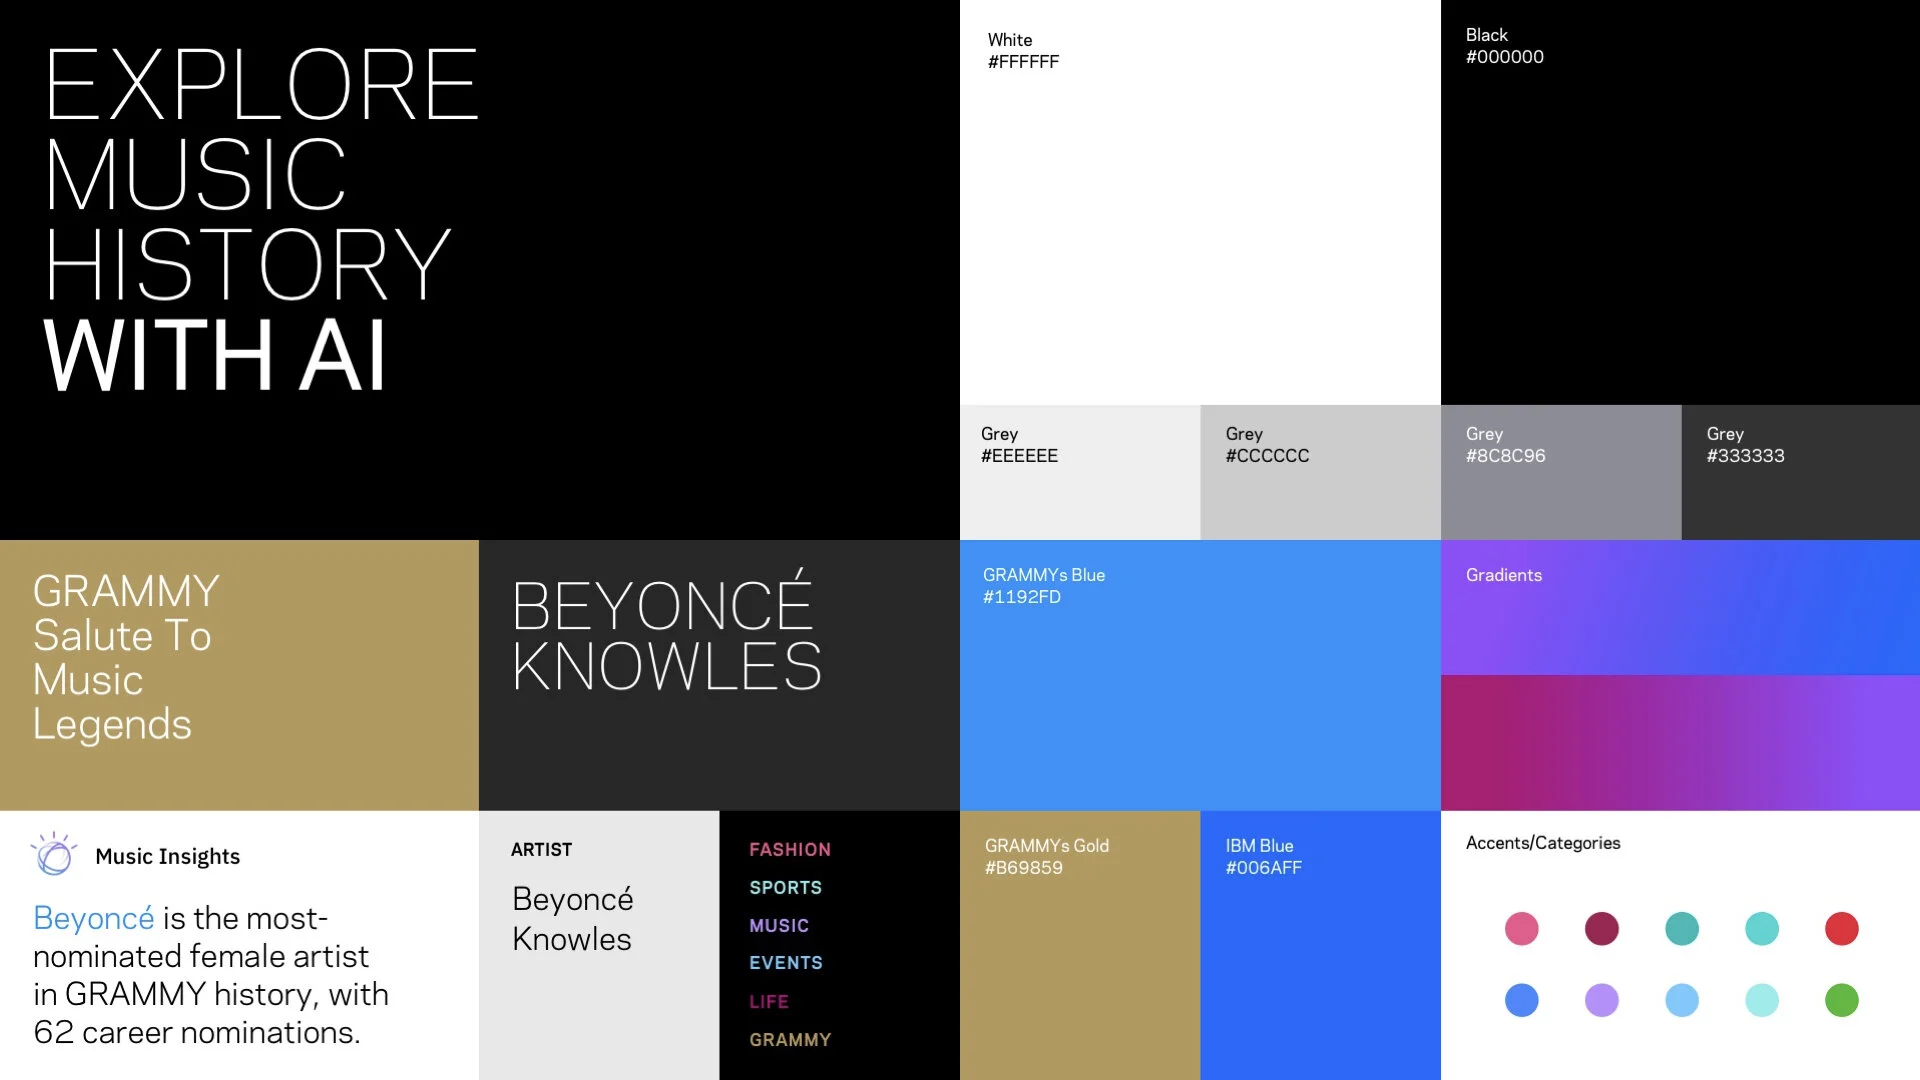Image resolution: width=1920 pixels, height=1080 pixels.
Task: Click the dark maroon accent dot
Action: pos(1601,928)
